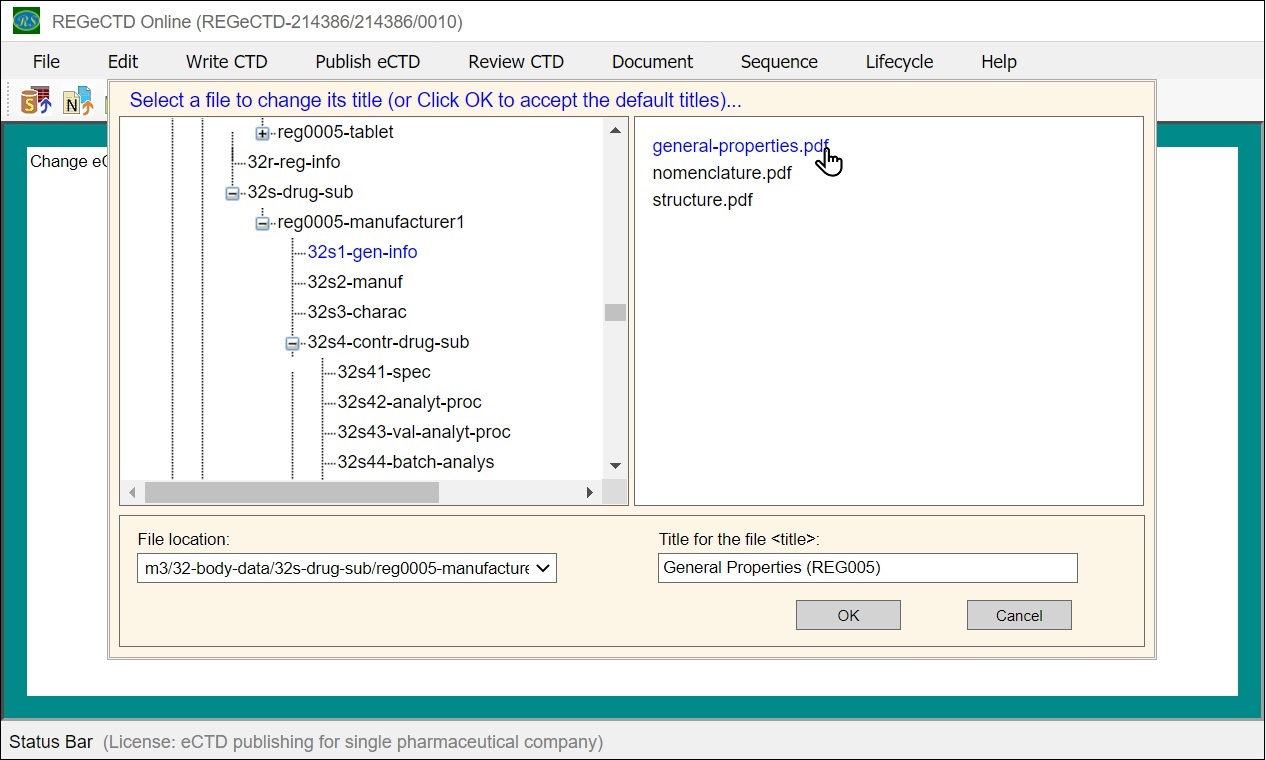
Task: Click the database S upload toolbar icon
Action: point(36,101)
